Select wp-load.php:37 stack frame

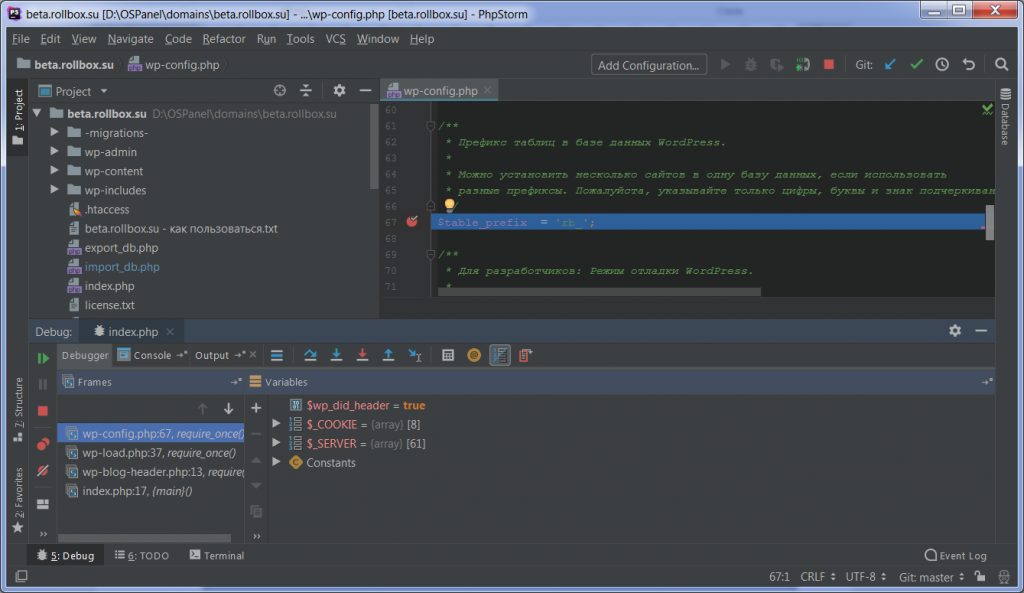pos(150,452)
